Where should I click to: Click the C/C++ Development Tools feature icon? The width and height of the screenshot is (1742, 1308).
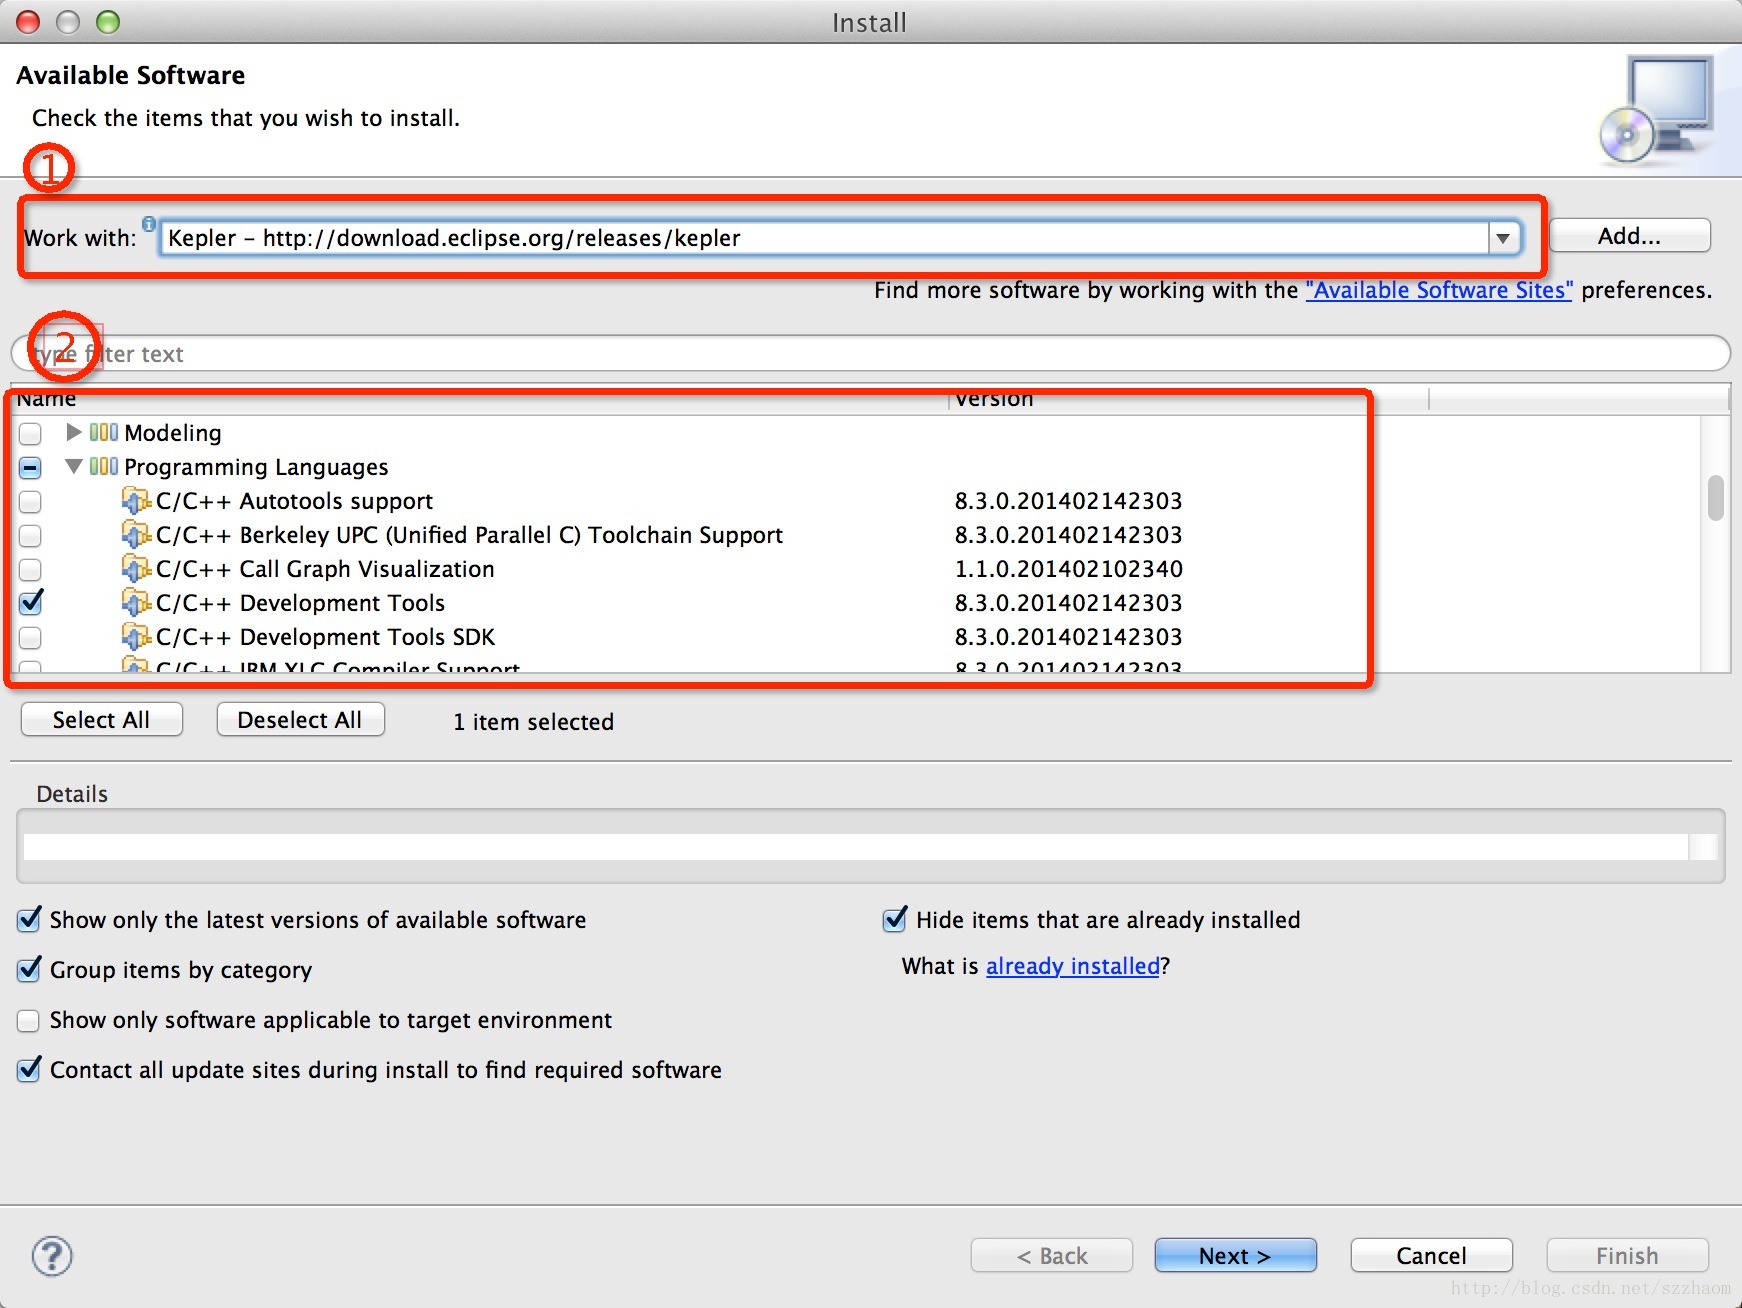pos(136,601)
